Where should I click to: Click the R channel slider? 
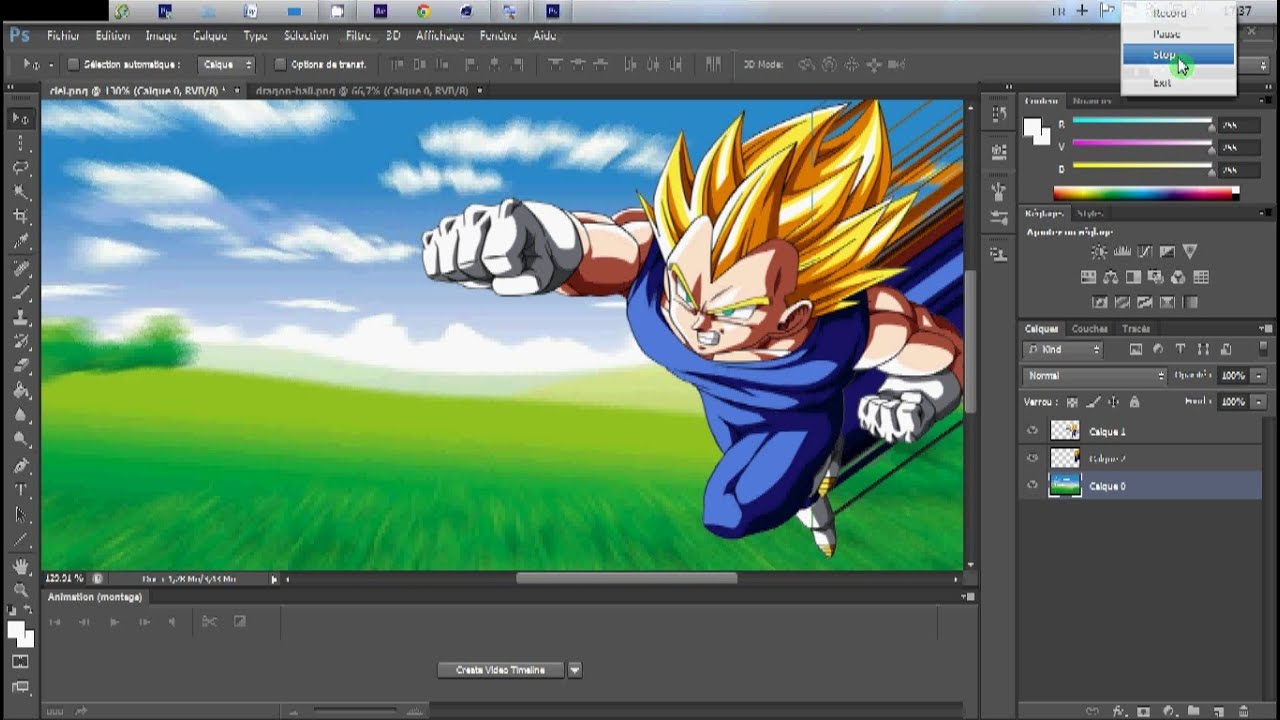tap(1142, 123)
